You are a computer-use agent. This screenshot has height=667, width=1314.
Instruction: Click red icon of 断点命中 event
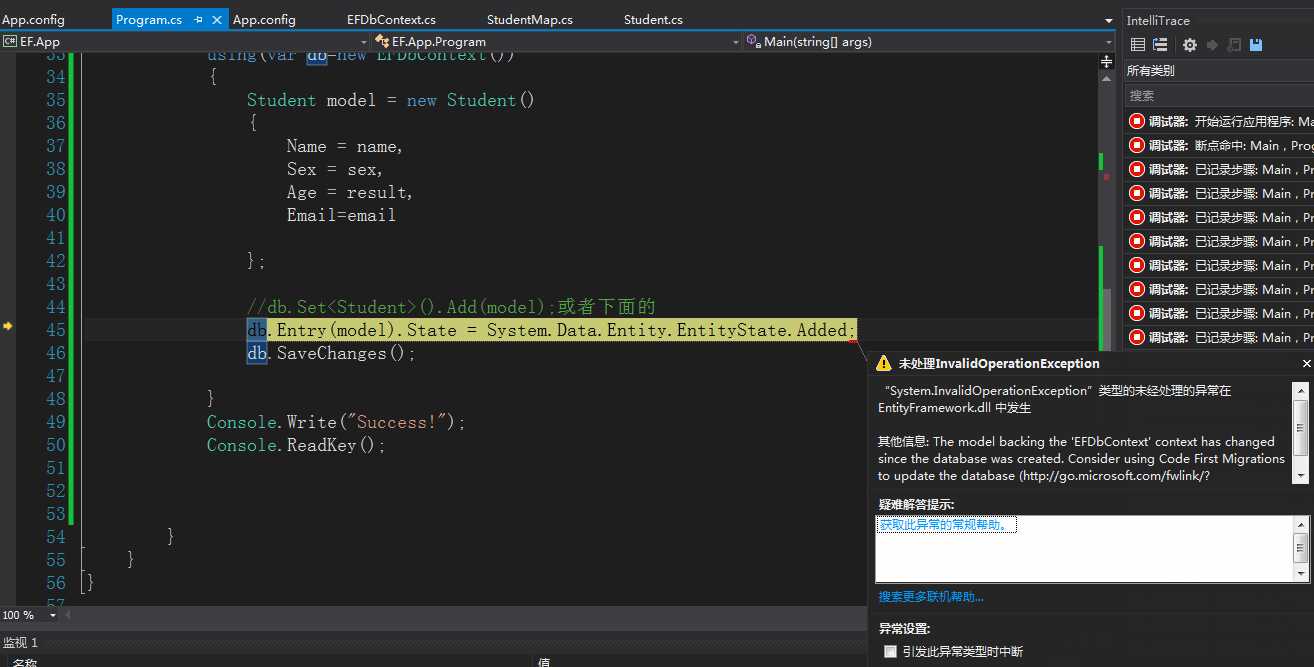coord(1136,145)
